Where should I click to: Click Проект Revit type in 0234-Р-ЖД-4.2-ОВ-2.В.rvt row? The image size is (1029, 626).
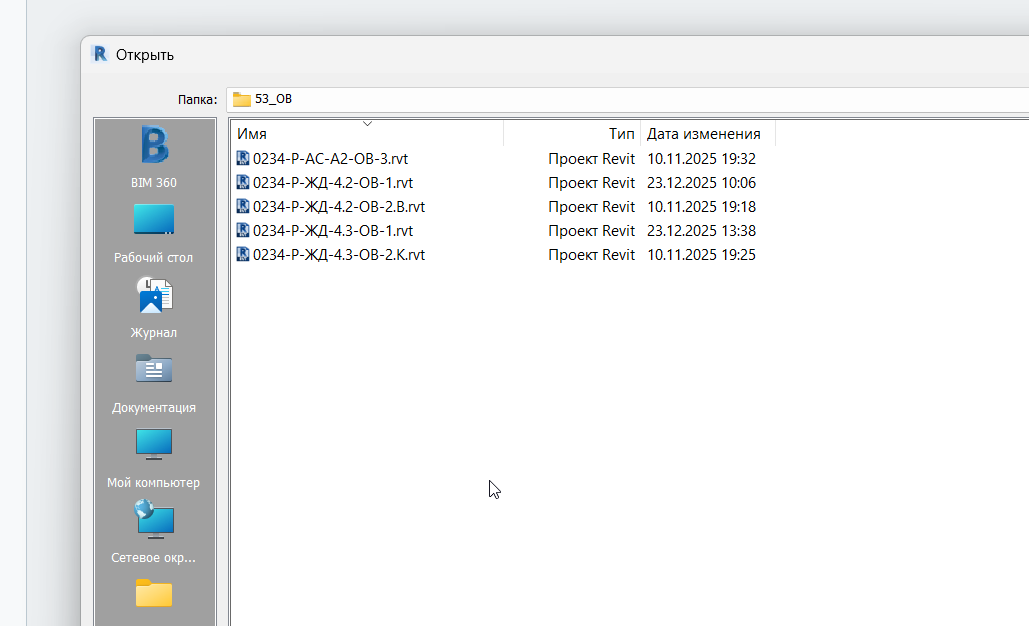pos(591,207)
